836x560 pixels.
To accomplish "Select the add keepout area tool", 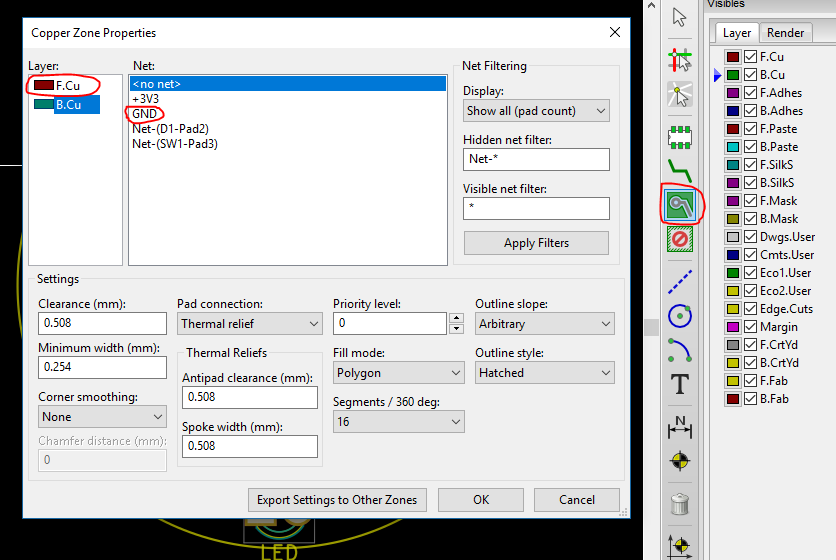I will point(680,239).
